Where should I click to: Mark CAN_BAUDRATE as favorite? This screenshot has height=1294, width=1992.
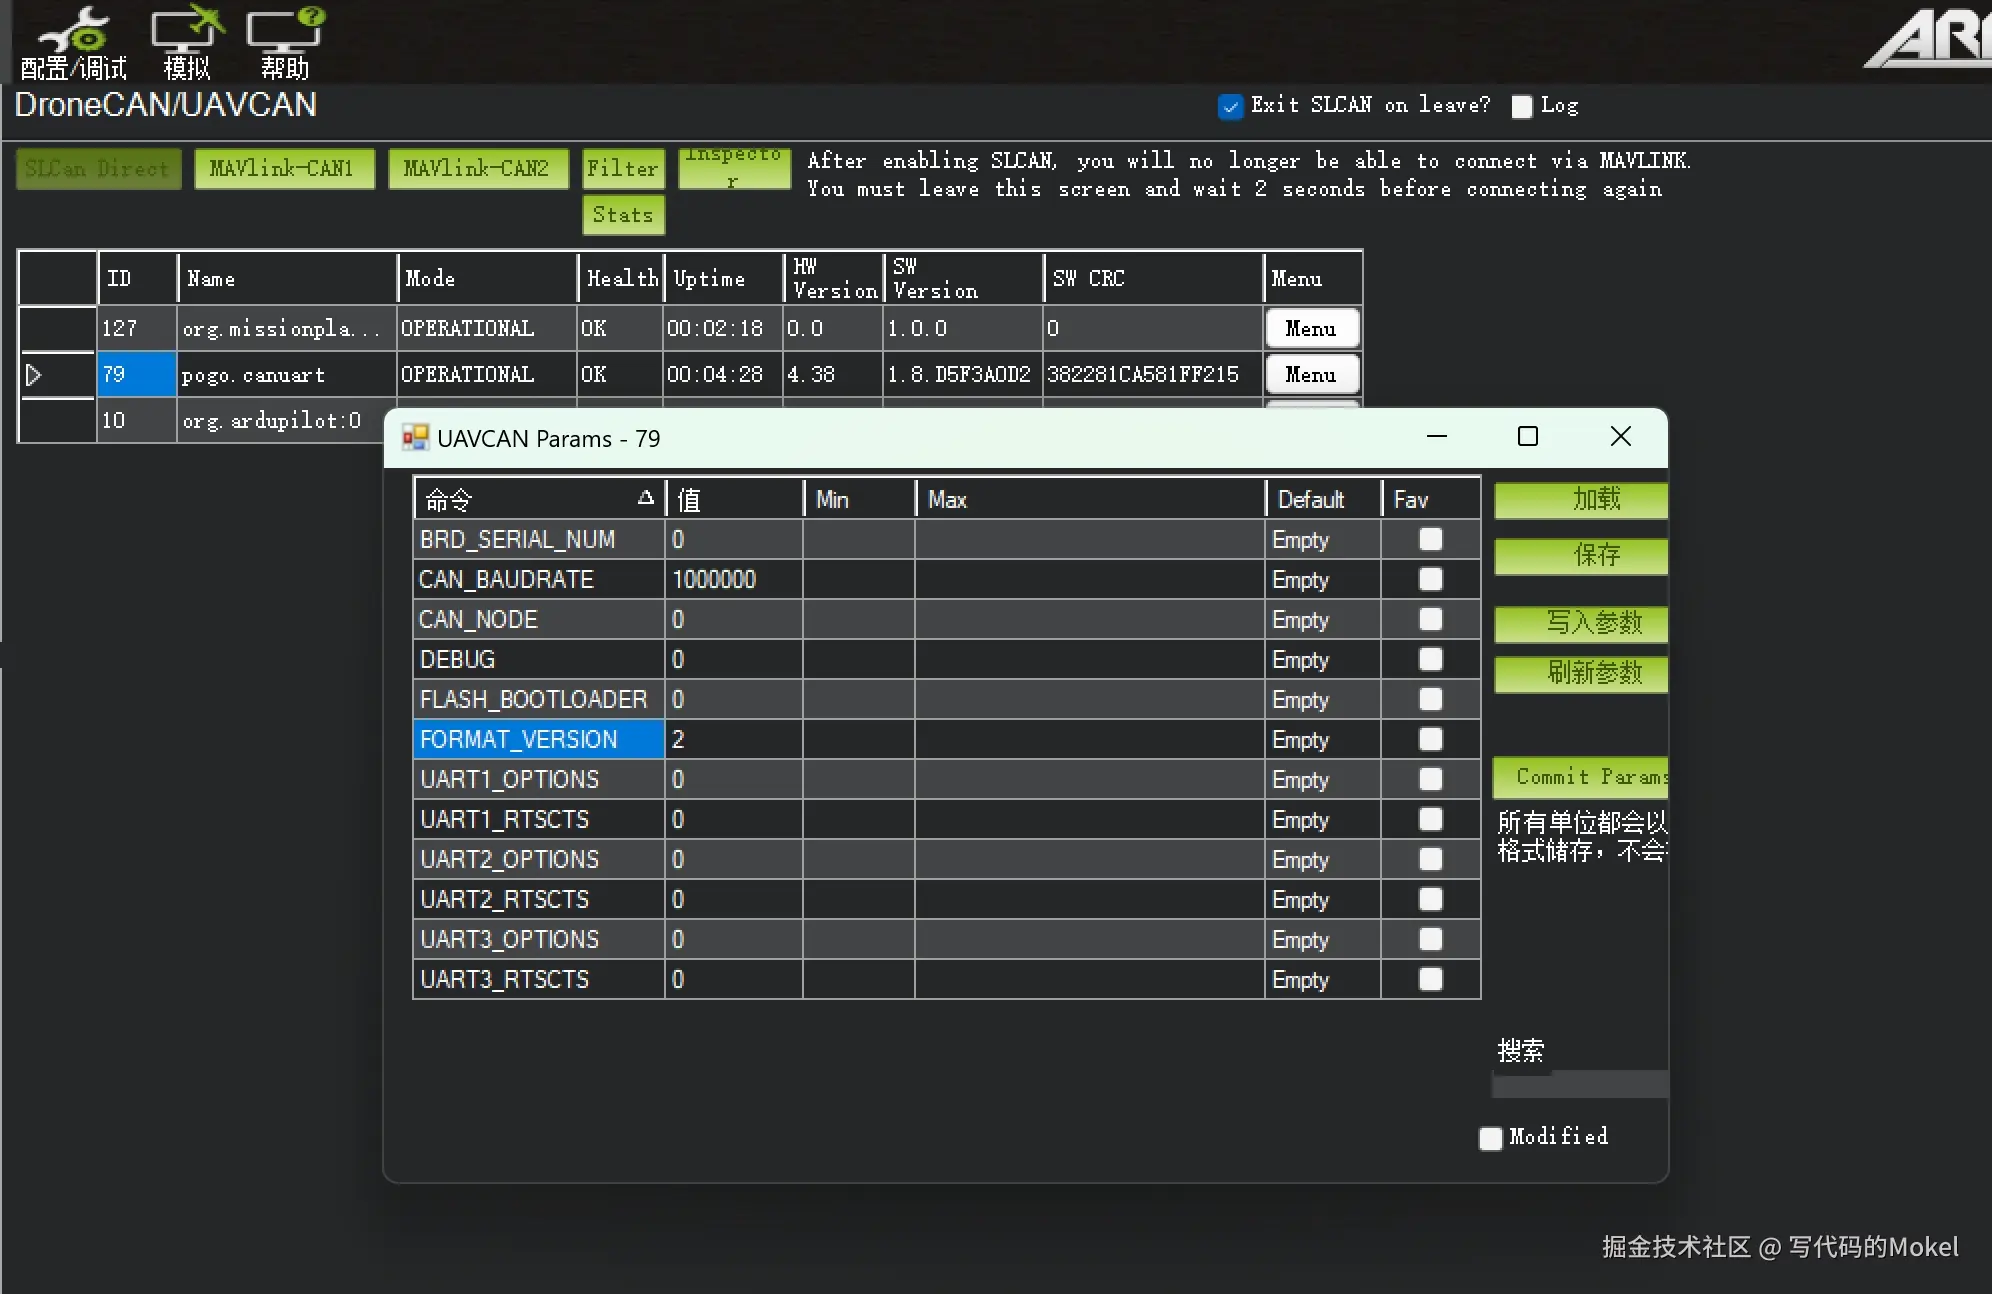click(x=1430, y=580)
